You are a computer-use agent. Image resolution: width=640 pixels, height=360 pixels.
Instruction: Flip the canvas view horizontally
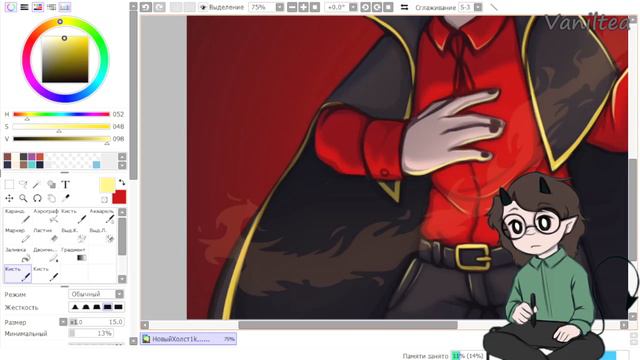pos(404,7)
